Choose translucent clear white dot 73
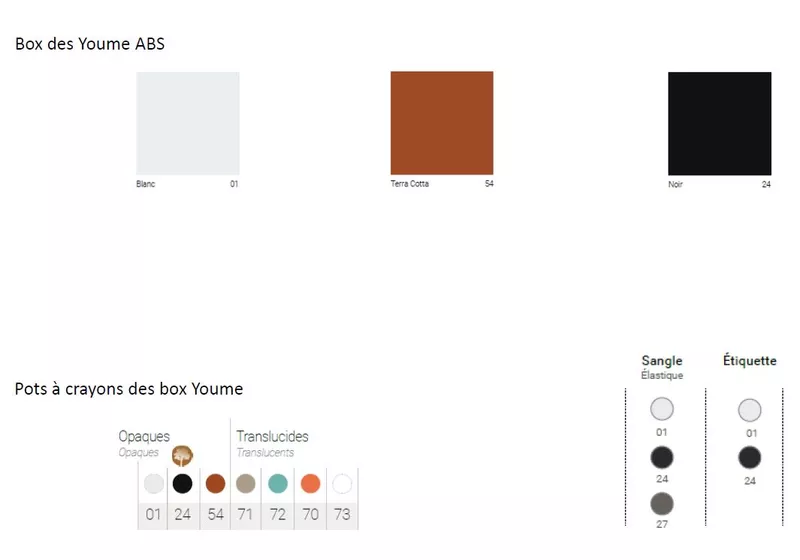This screenshot has width=800, height=560. (342, 484)
